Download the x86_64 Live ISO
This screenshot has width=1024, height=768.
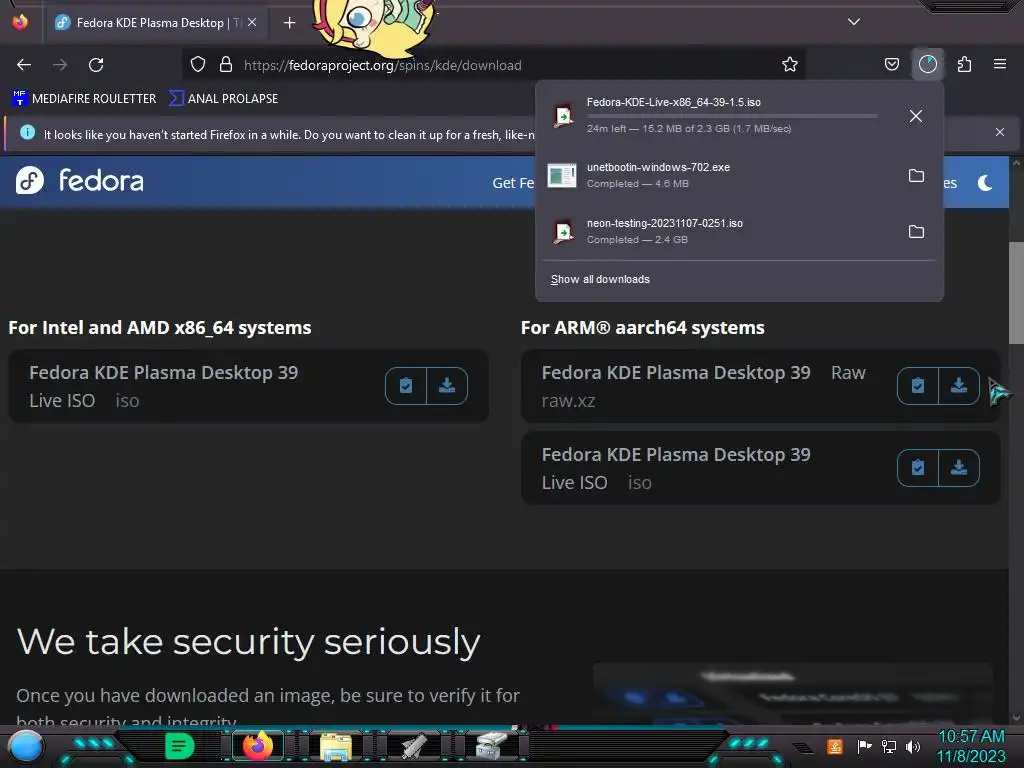coord(447,386)
